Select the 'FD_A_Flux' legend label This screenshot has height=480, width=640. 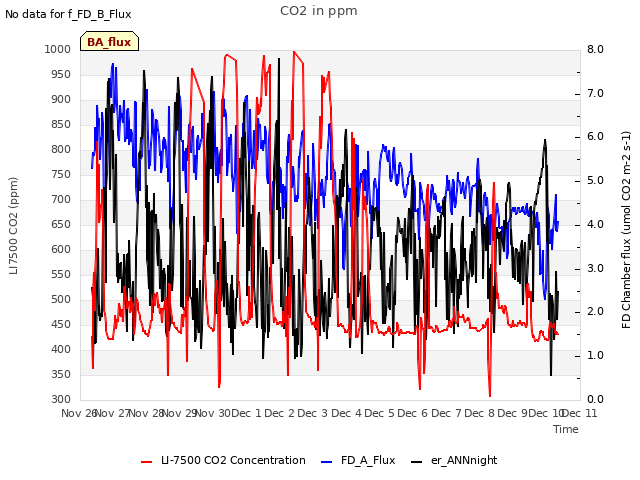[368, 460]
